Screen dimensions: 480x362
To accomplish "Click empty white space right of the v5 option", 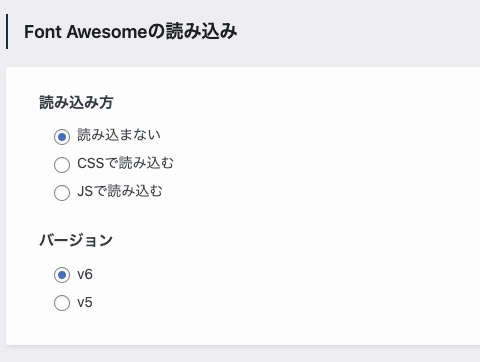I will pos(267,303).
